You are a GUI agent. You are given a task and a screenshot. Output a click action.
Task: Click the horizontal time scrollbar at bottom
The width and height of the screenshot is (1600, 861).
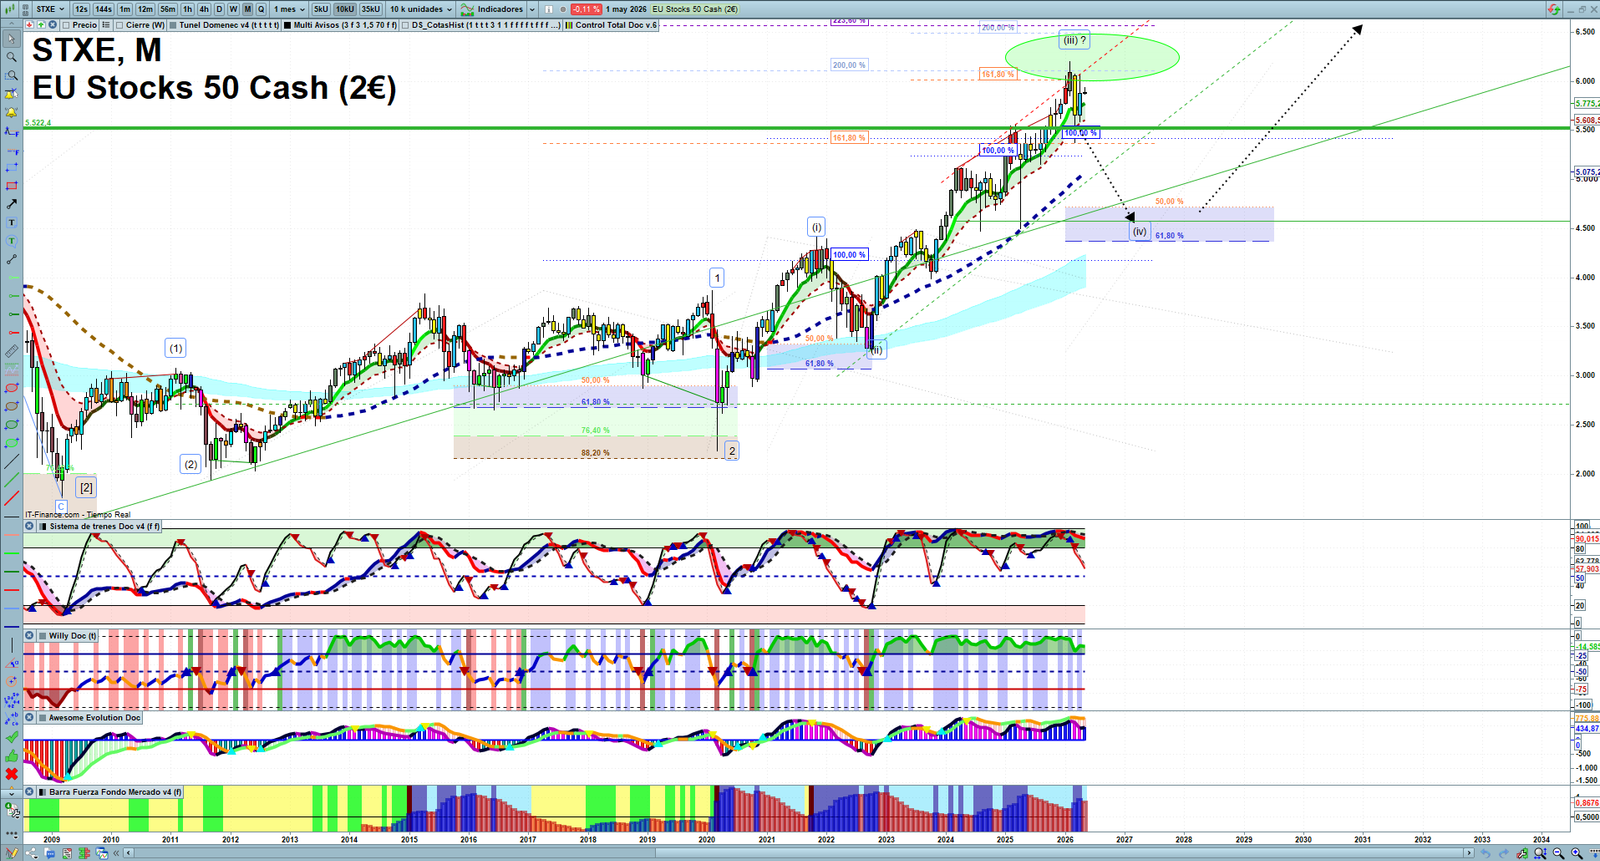click(800, 853)
